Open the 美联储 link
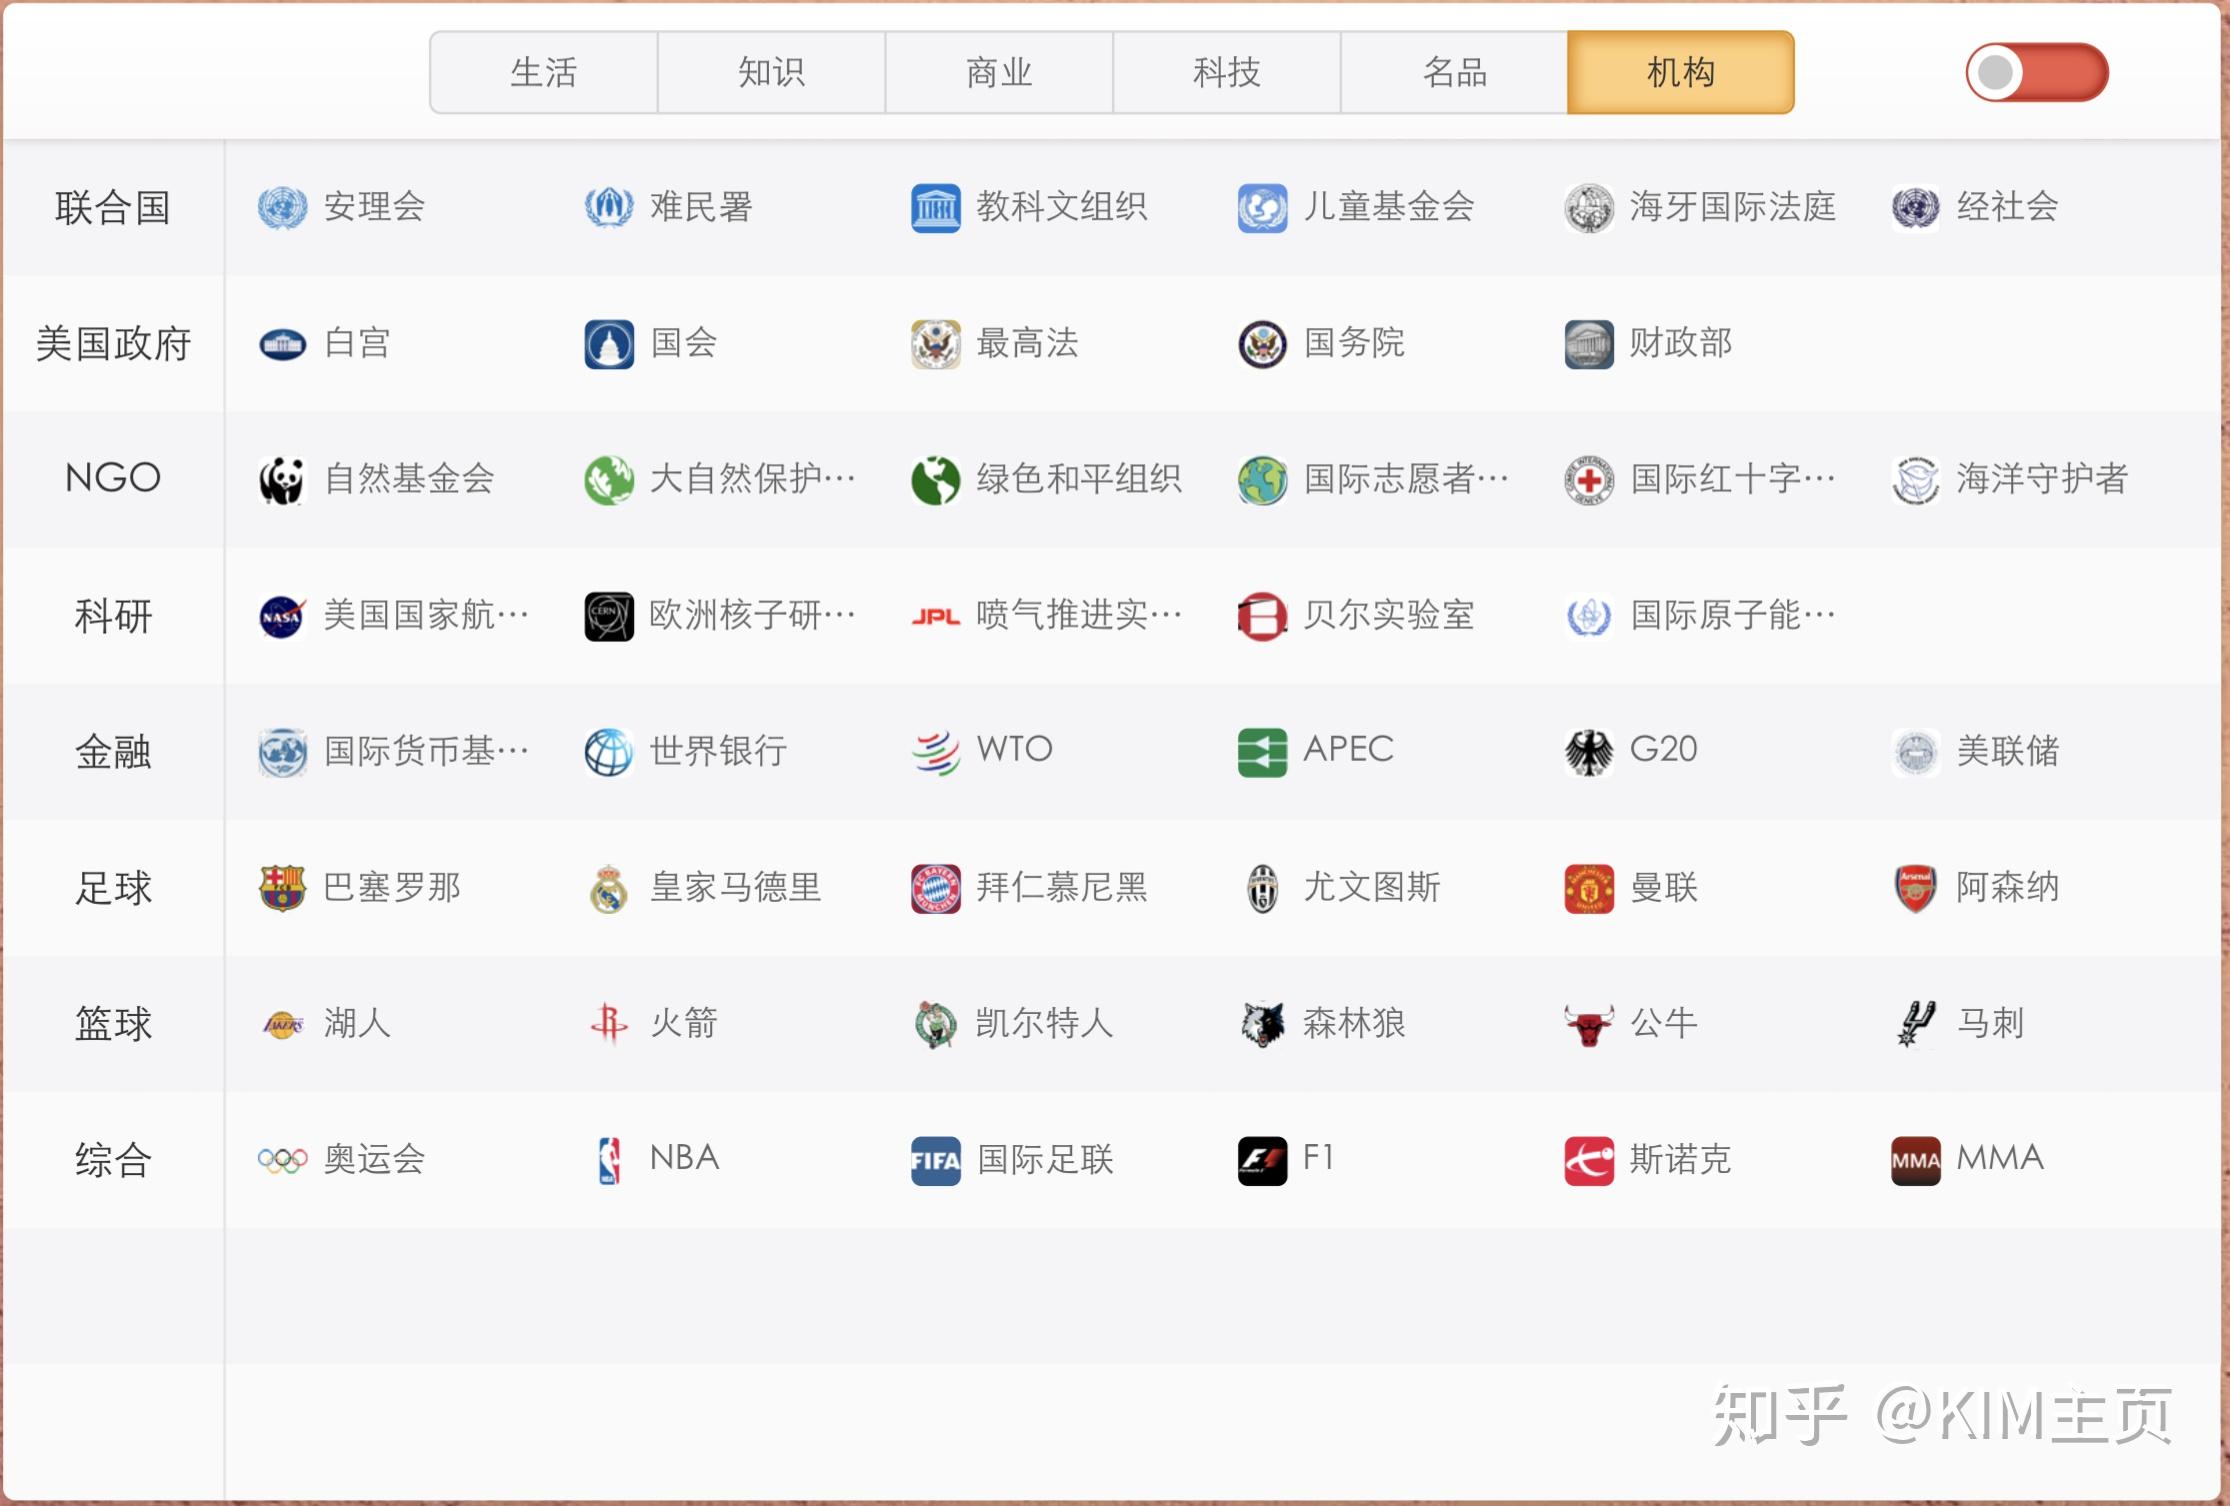The image size is (2230, 1506). [2008, 751]
